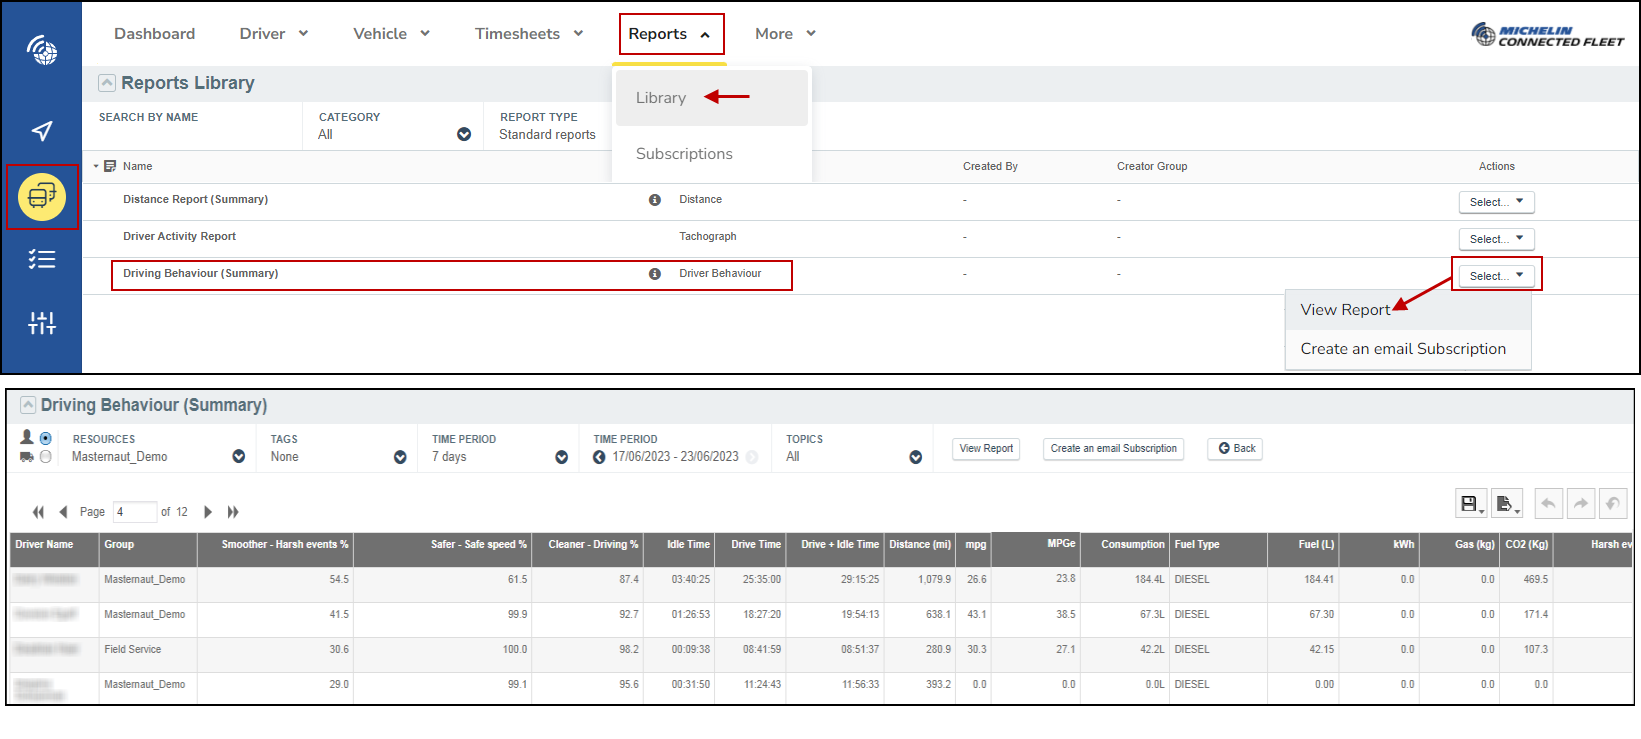1641x739 pixels.
Task: Go to first page of report
Action: (x=38, y=512)
